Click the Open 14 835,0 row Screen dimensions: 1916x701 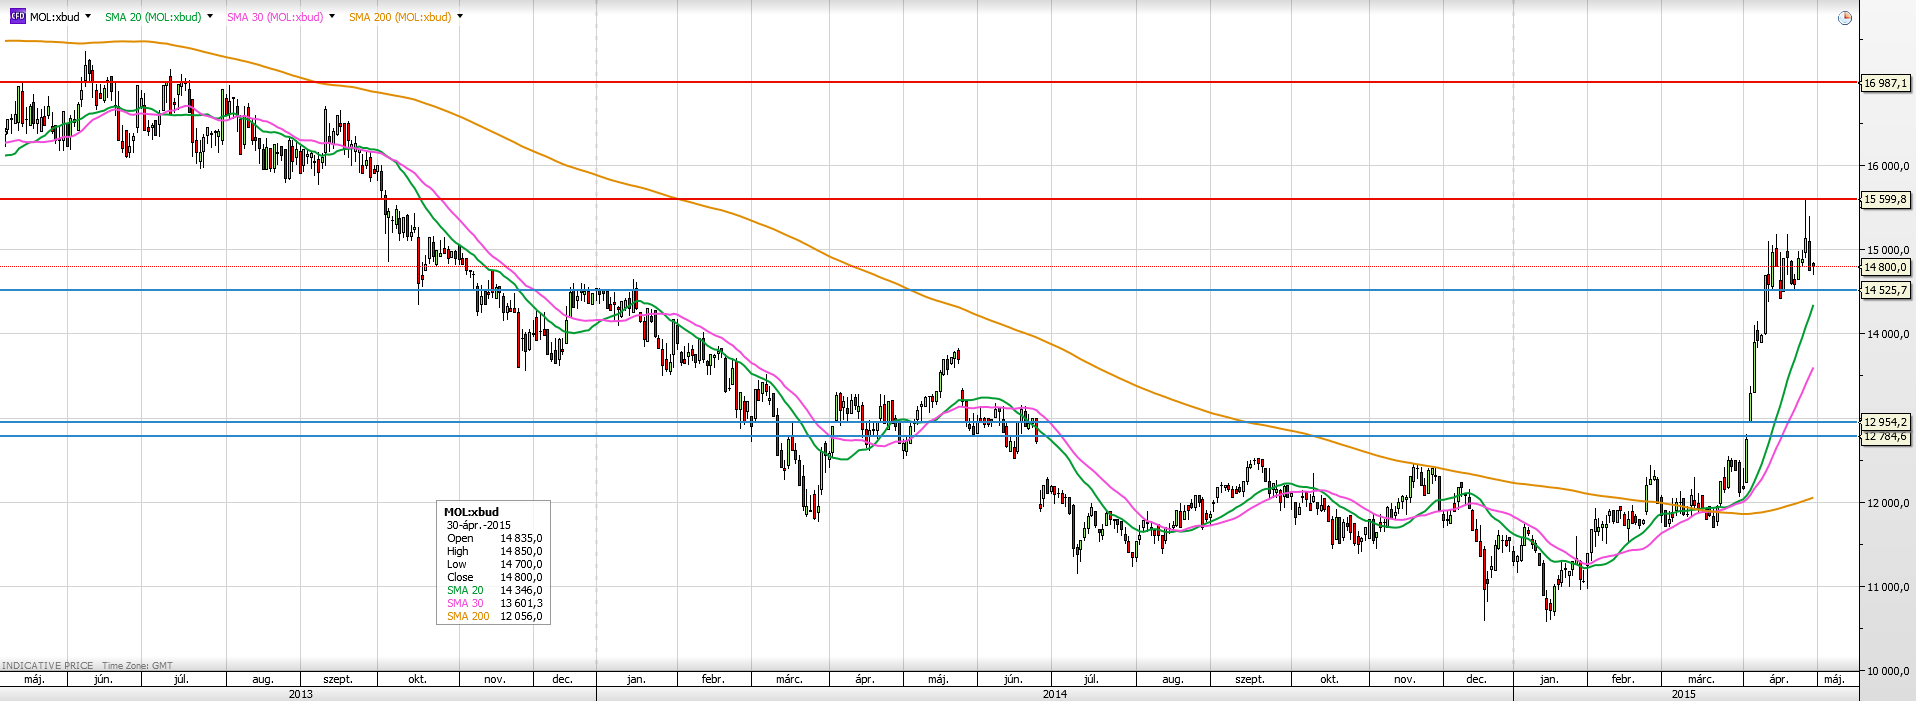494,538
